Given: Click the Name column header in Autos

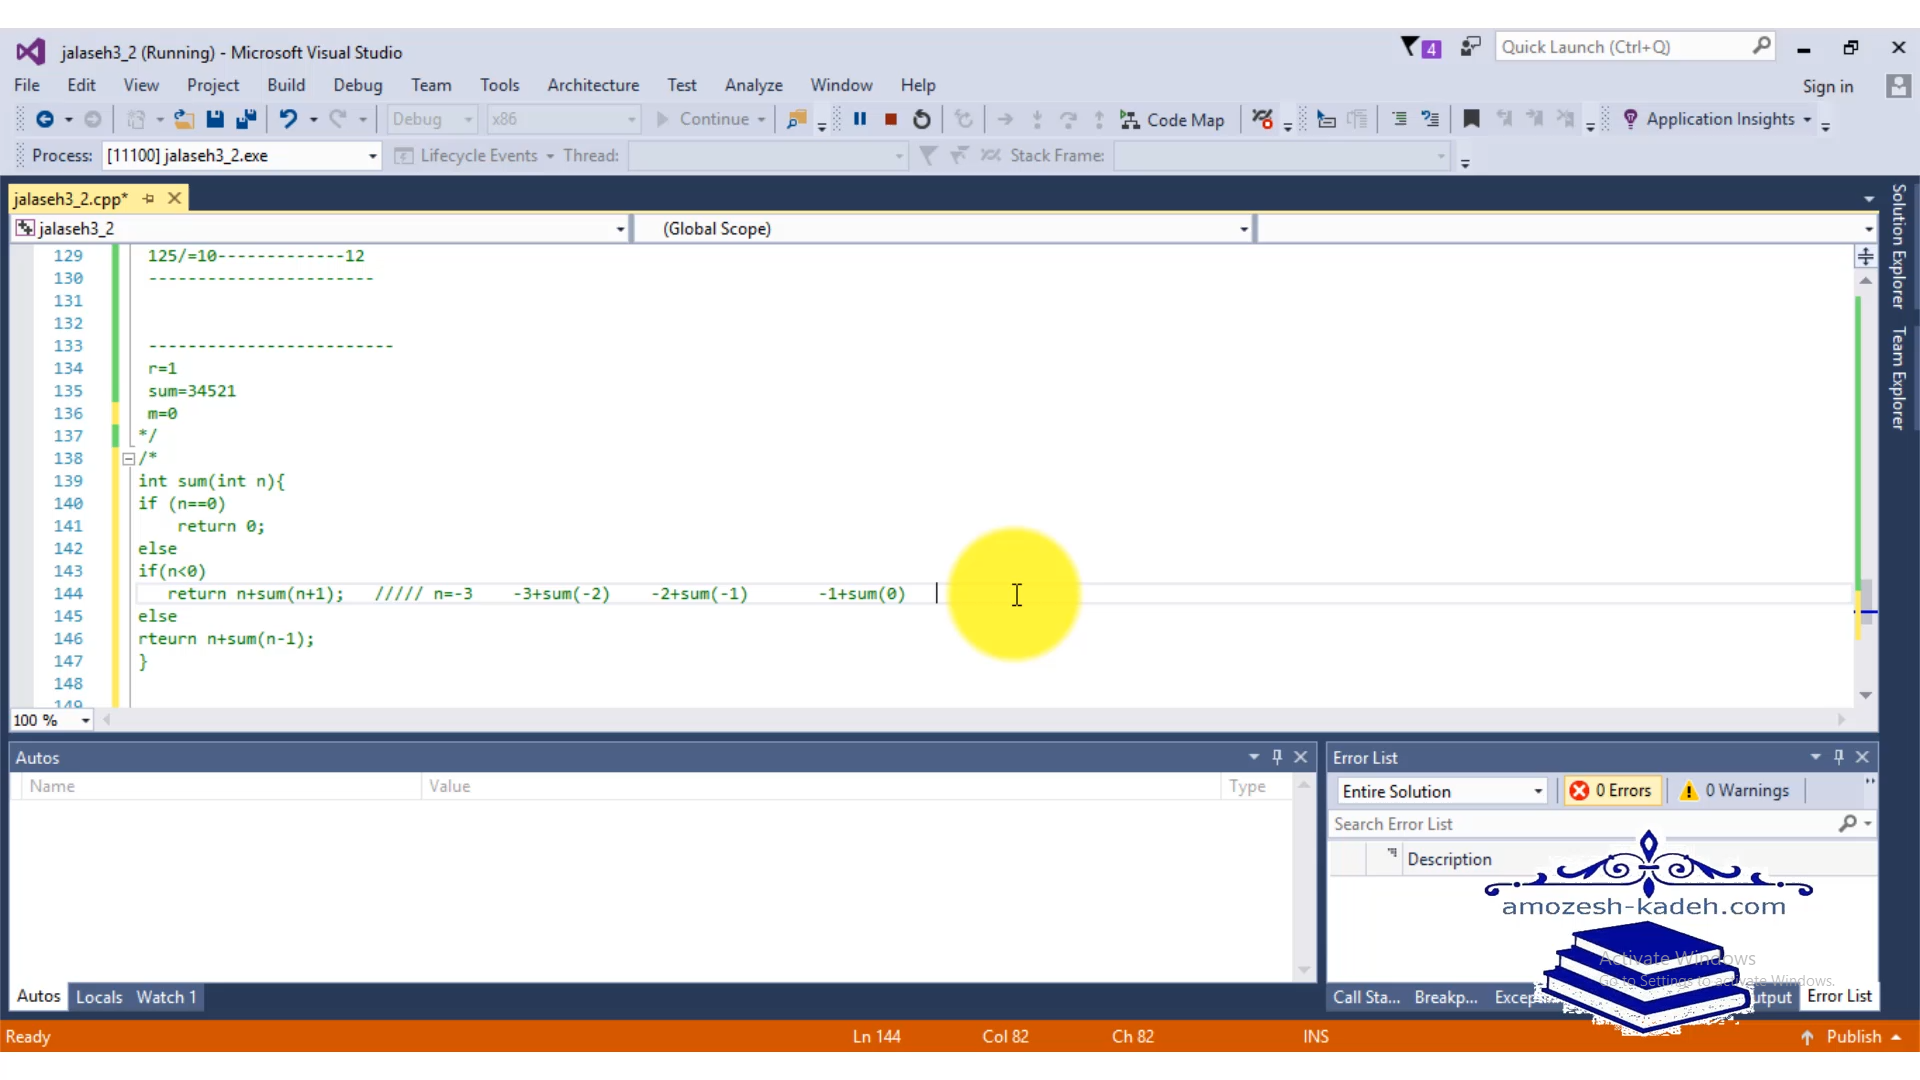Looking at the screenshot, I should (220, 786).
